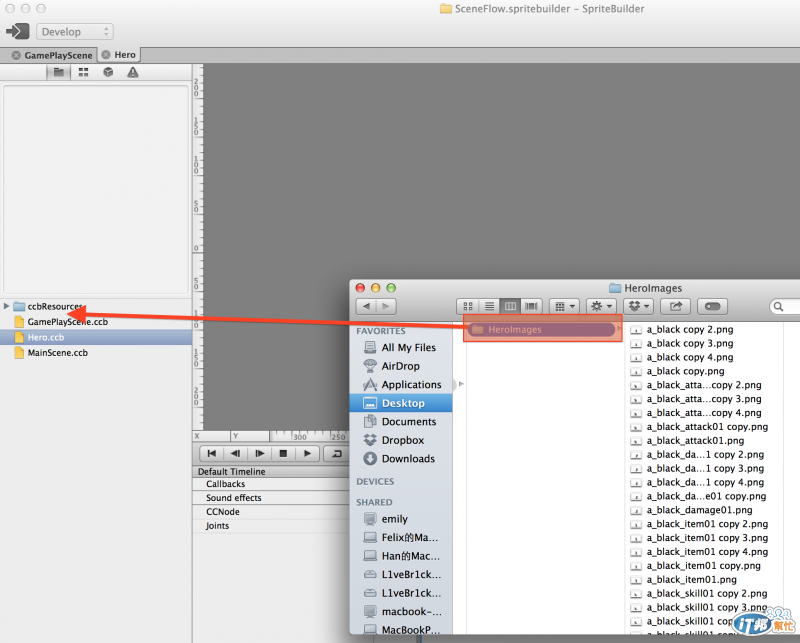Select Felix的Ma... shared computer

pos(401,537)
